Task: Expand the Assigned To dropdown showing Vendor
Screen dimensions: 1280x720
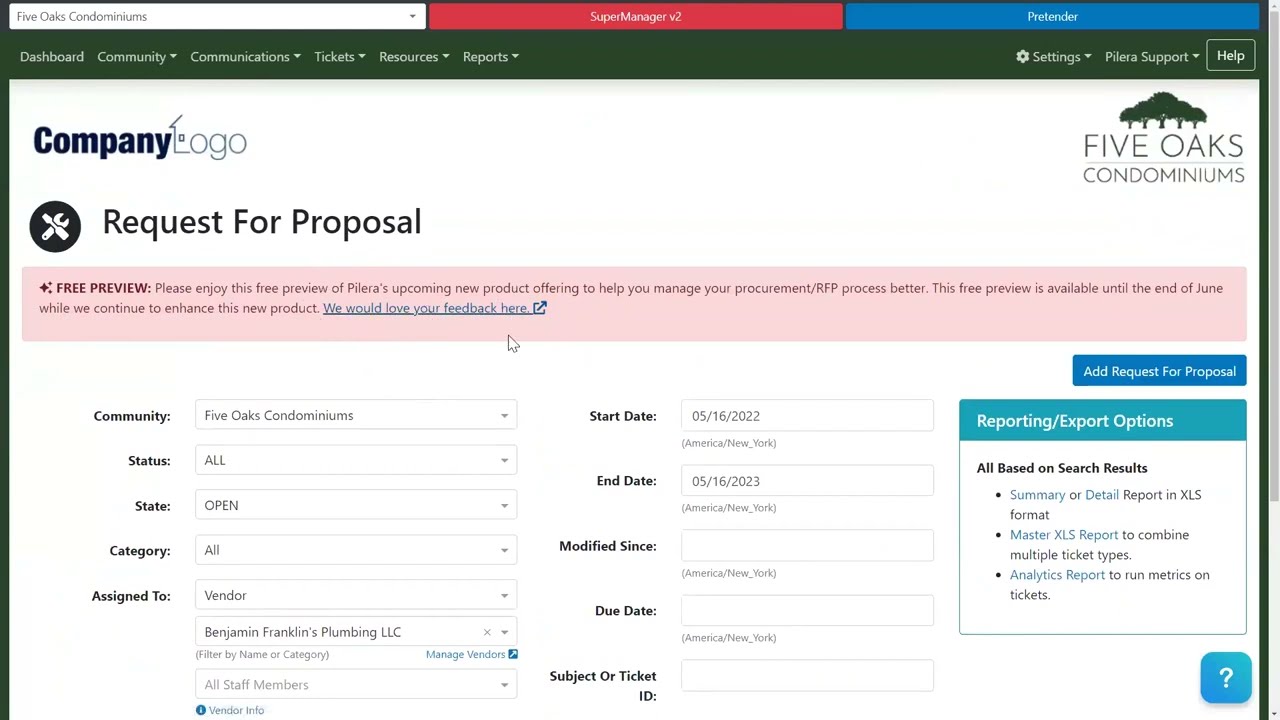Action: (356, 596)
